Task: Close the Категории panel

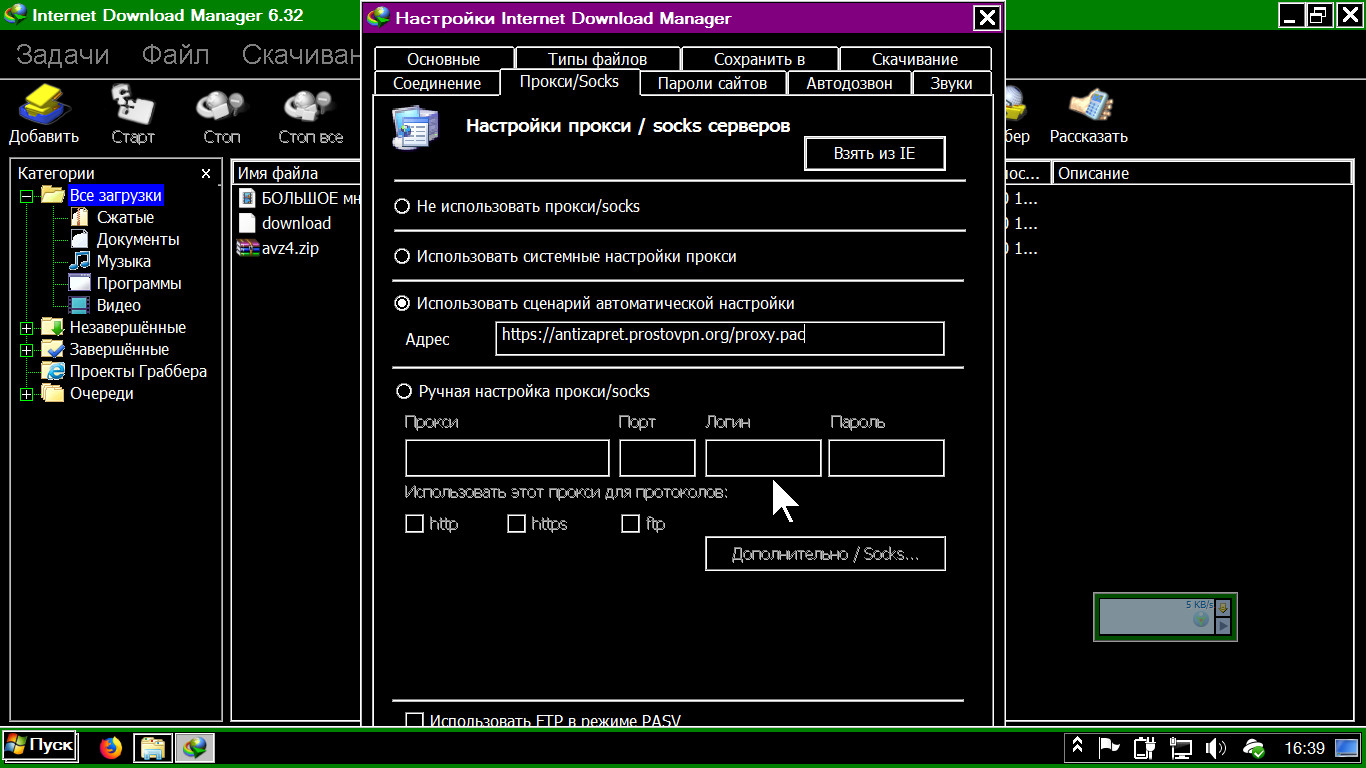Action: pos(206,173)
